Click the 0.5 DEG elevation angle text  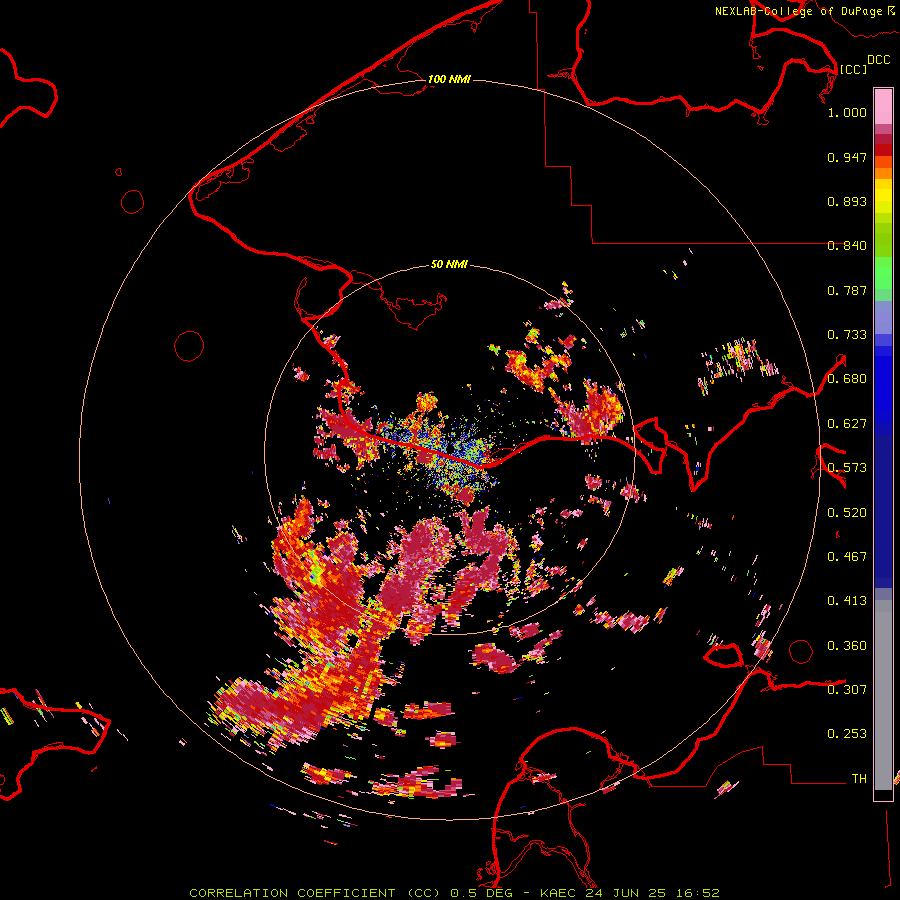[x=483, y=893]
